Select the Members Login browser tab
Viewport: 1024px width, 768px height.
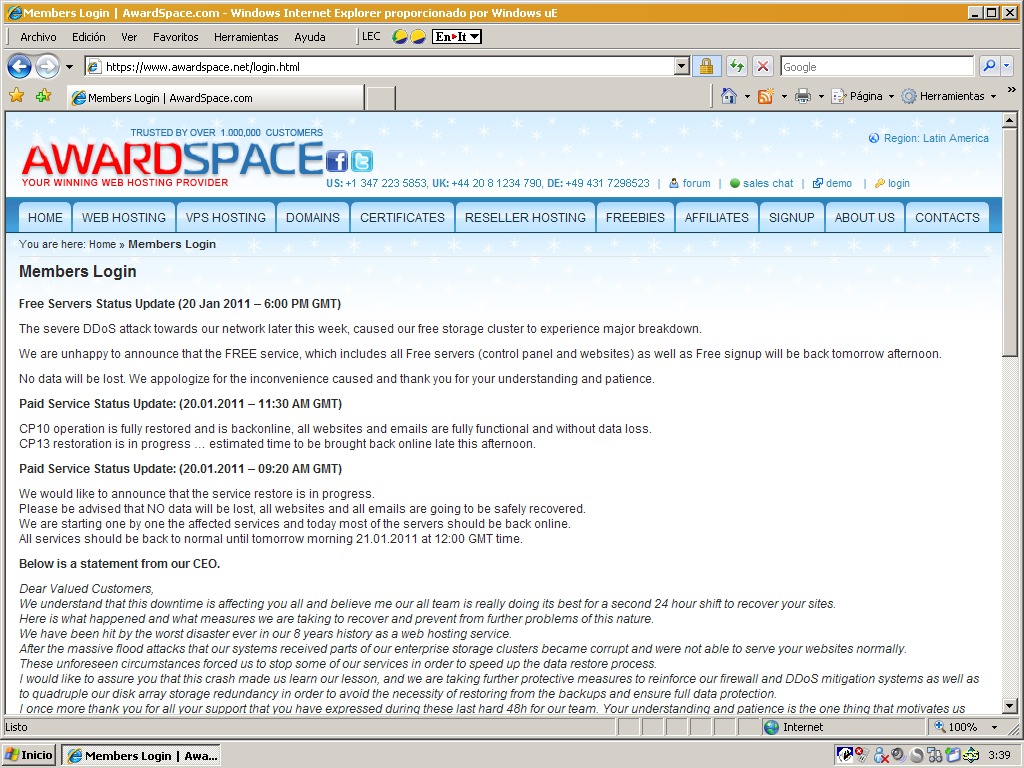click(x=215, y=97)
